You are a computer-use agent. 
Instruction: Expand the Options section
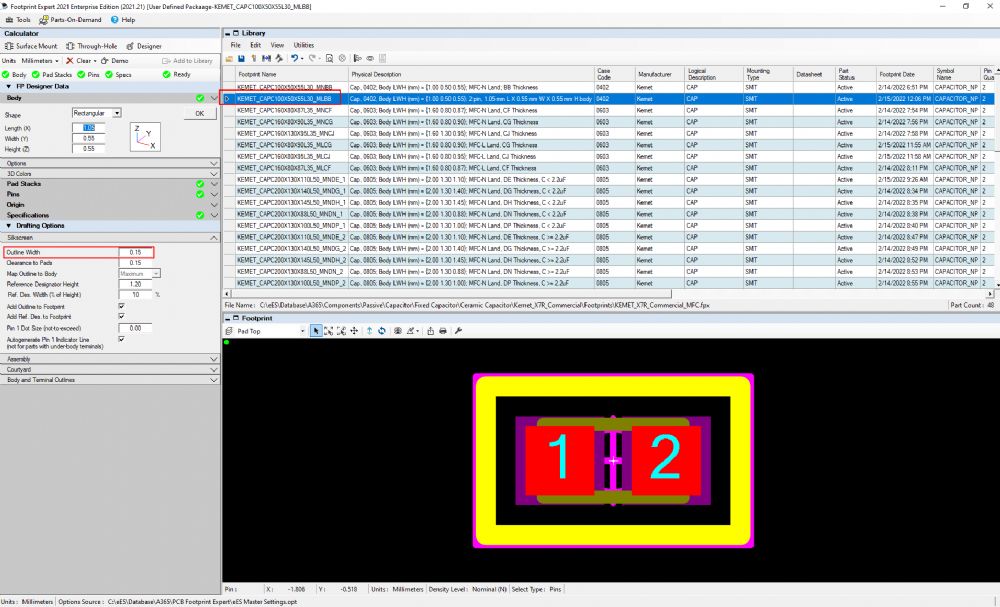(214, 163)
